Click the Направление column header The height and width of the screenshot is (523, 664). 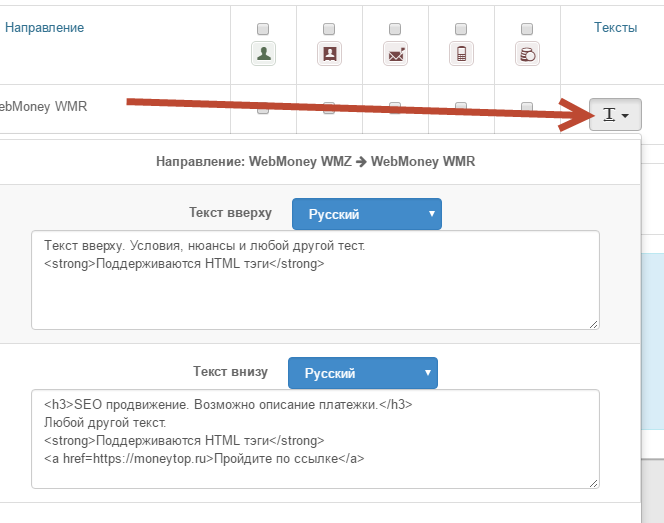[44, 28]
